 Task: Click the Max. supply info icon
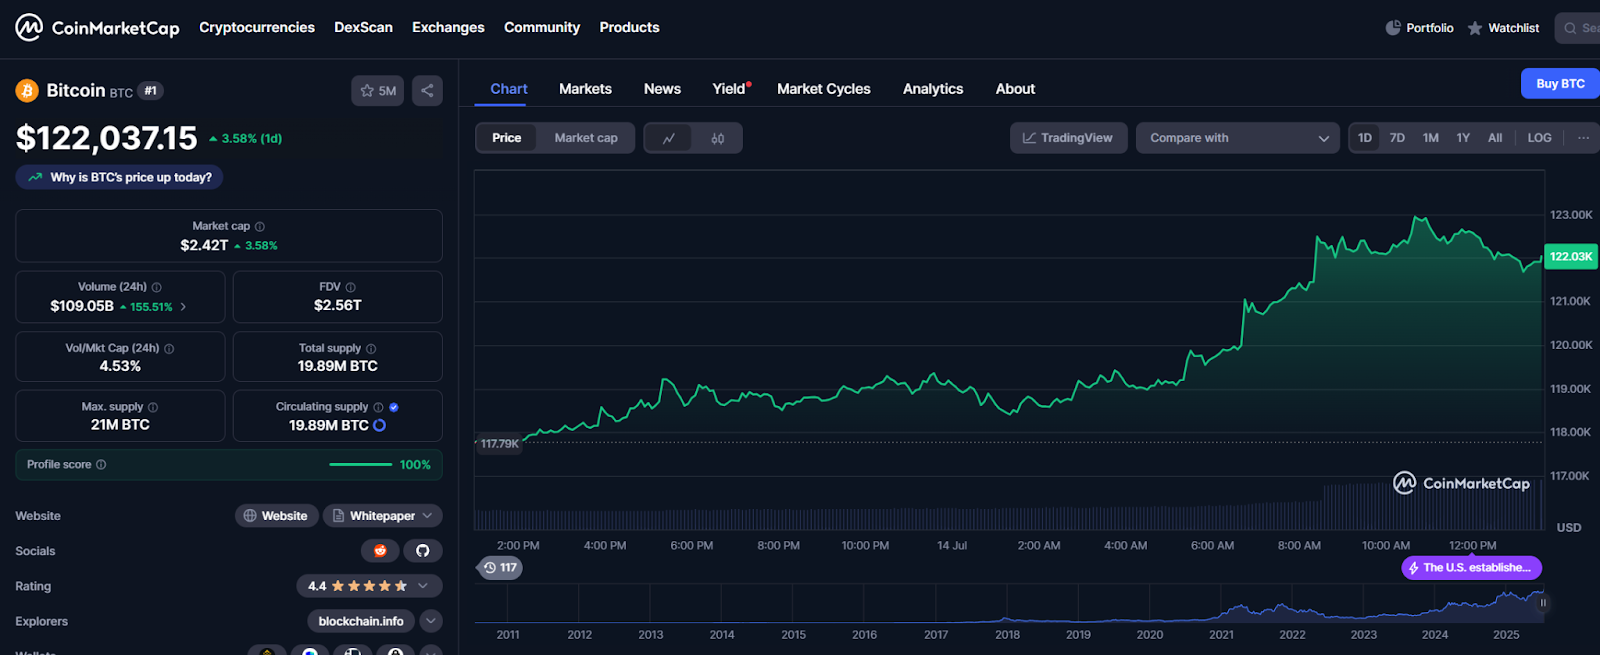pos(153,407)
